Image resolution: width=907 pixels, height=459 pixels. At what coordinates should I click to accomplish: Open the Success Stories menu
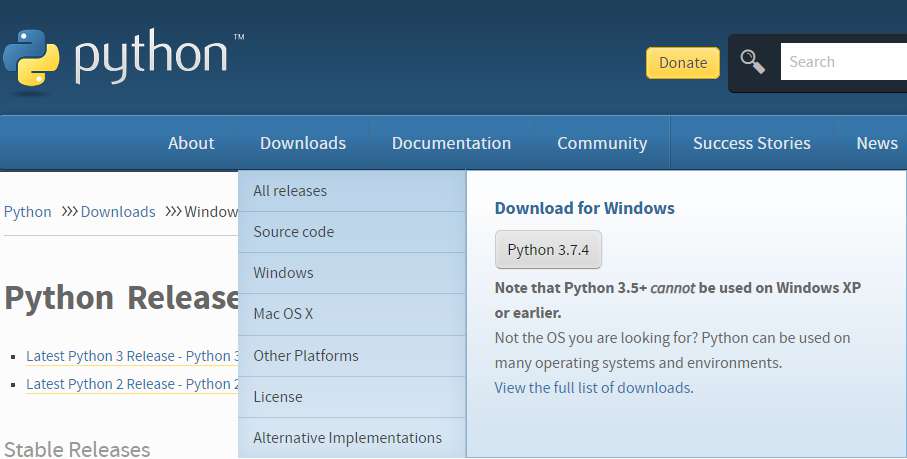coord(751,143)
